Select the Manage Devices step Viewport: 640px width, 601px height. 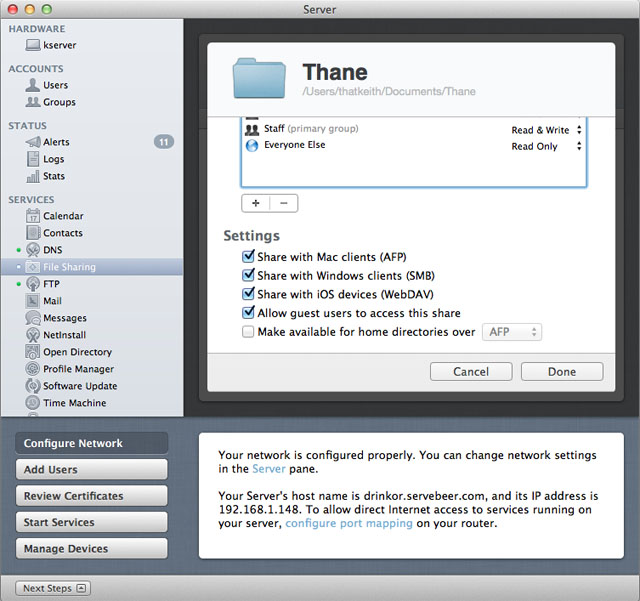[91, 548]
